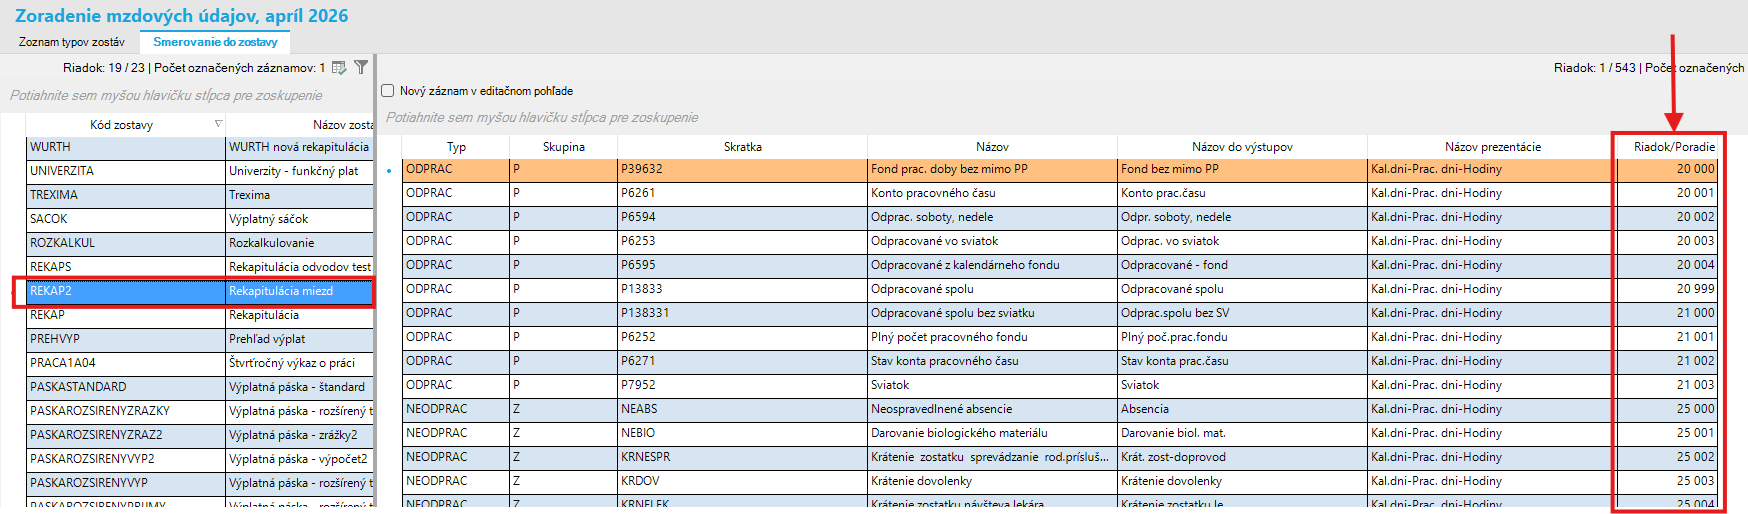
Task: Click Výplatný sáčok cell
Action: 299,219
